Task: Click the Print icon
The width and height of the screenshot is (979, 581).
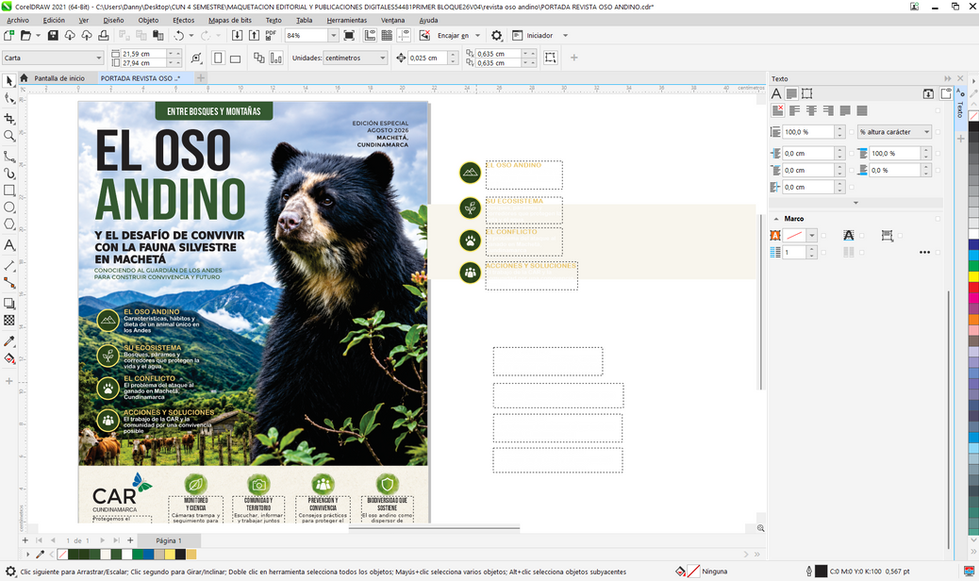Action: click(x=104, y=36)
